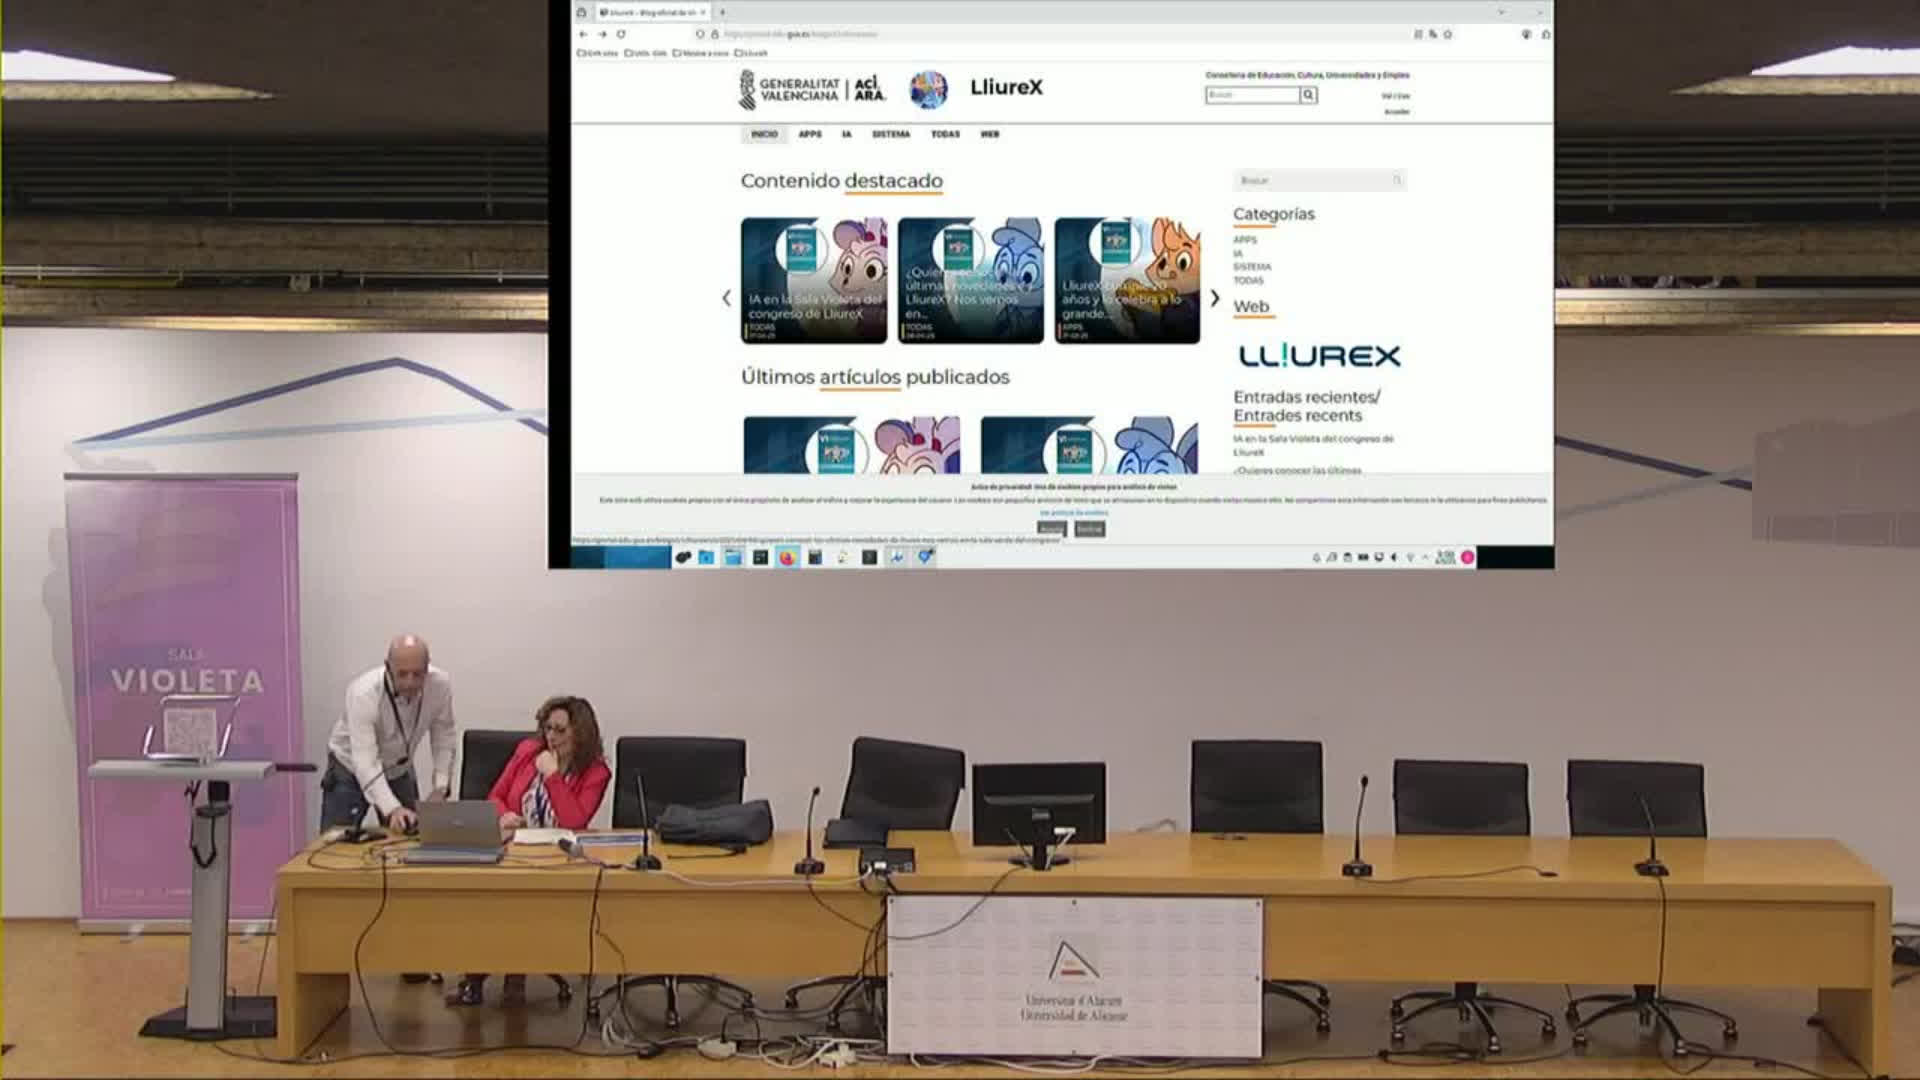Open the blue file manager taskbar icon

point(706,557)
